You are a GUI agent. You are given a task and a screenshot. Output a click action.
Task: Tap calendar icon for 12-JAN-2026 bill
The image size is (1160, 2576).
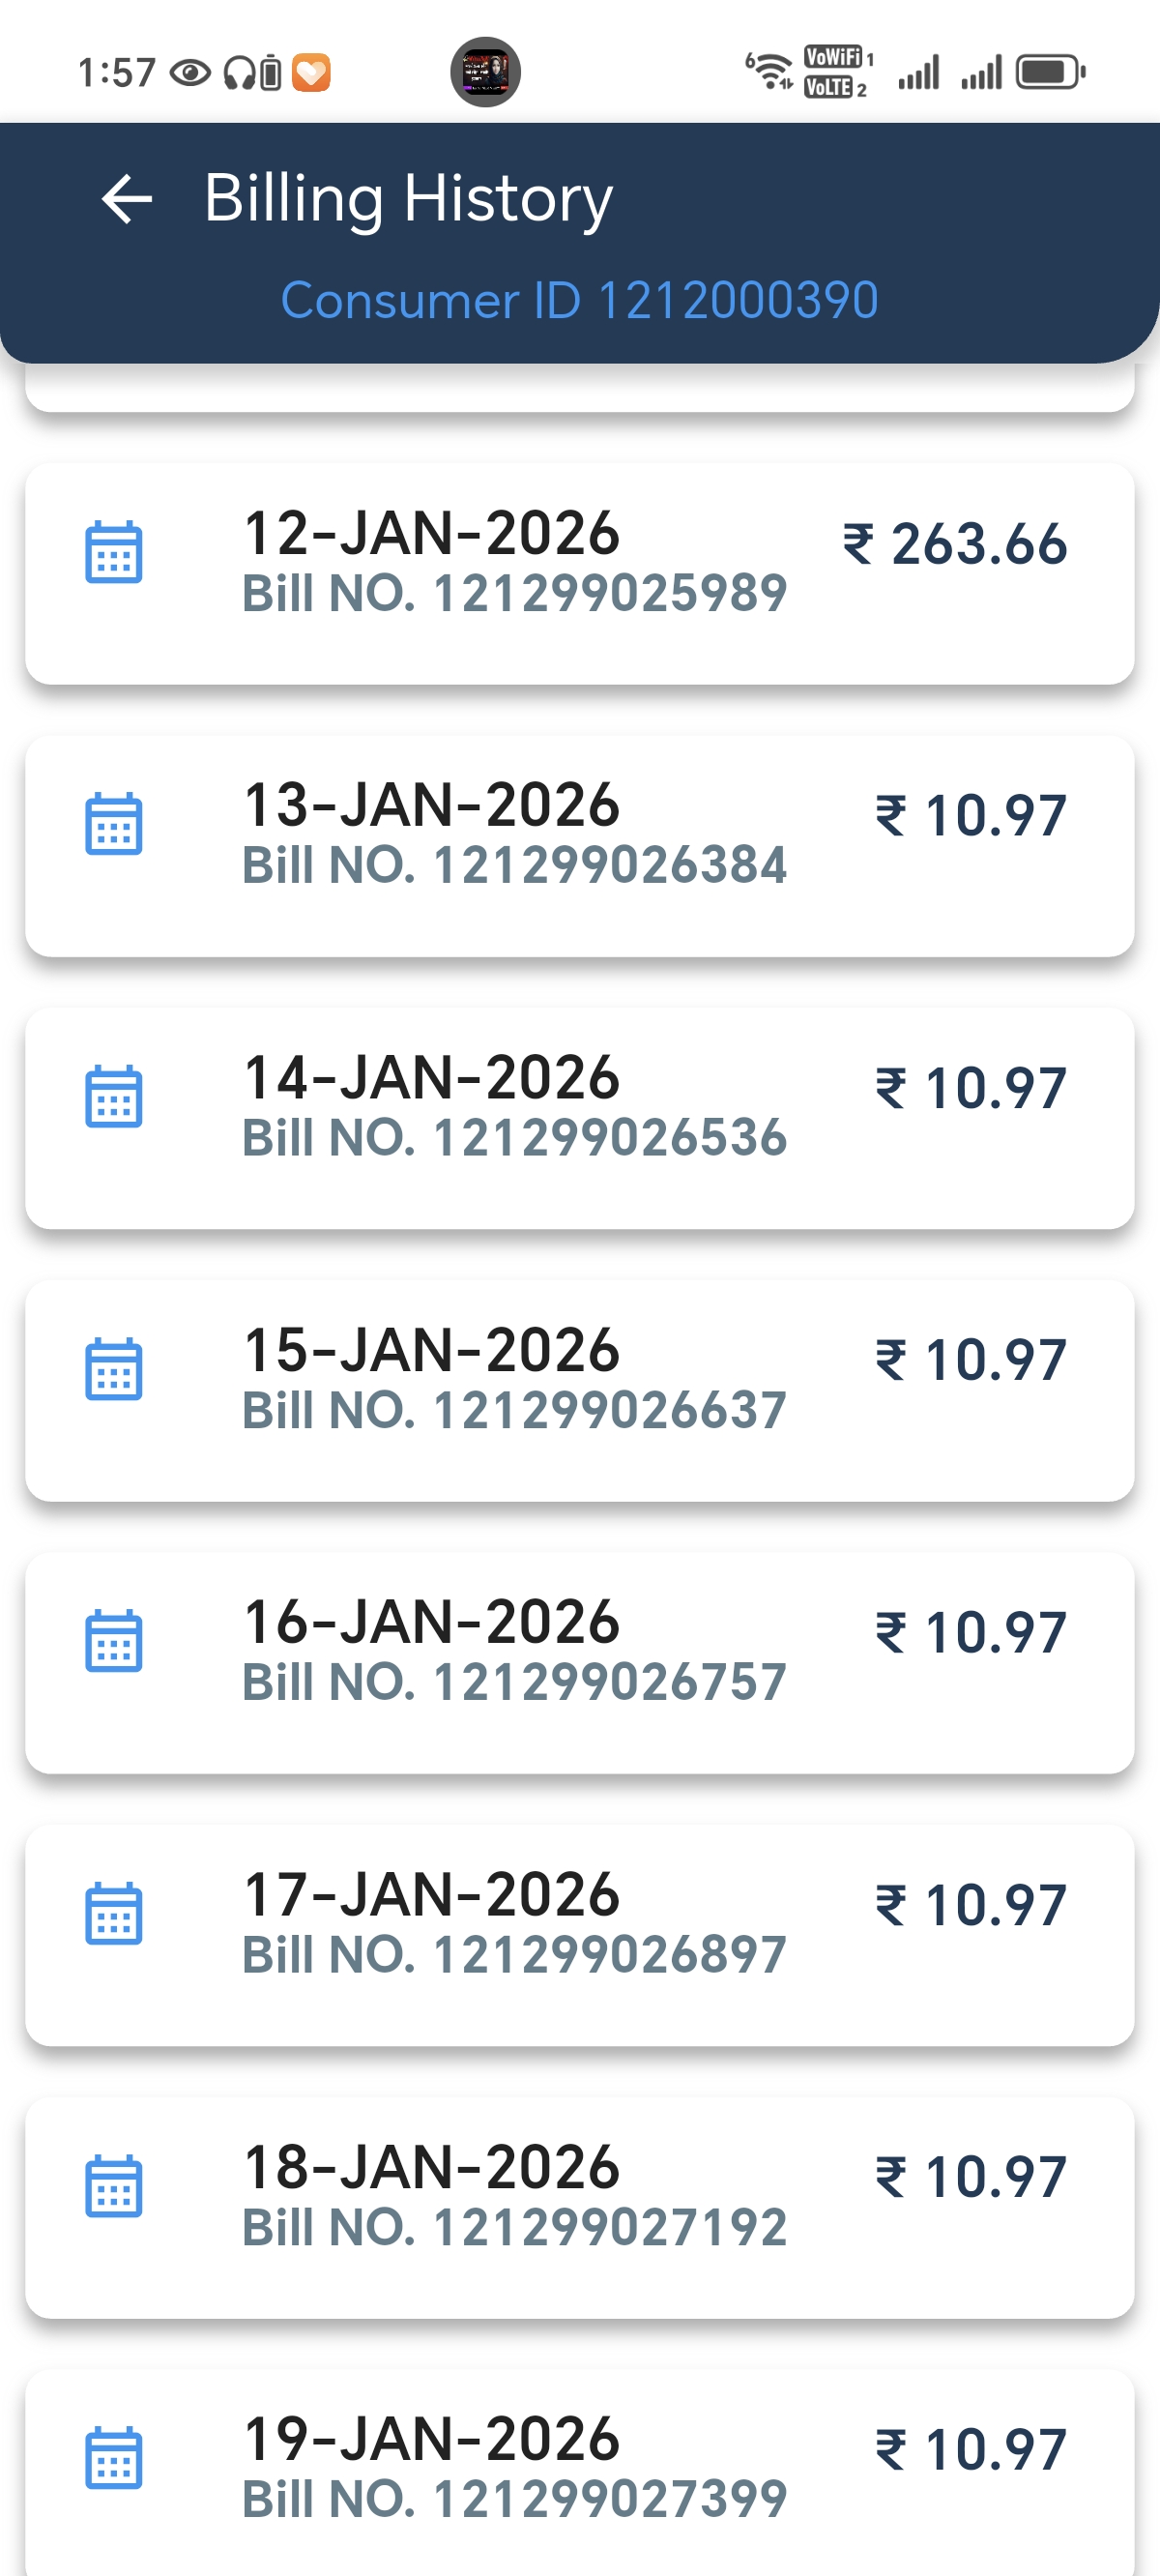(x=114, y=552)
